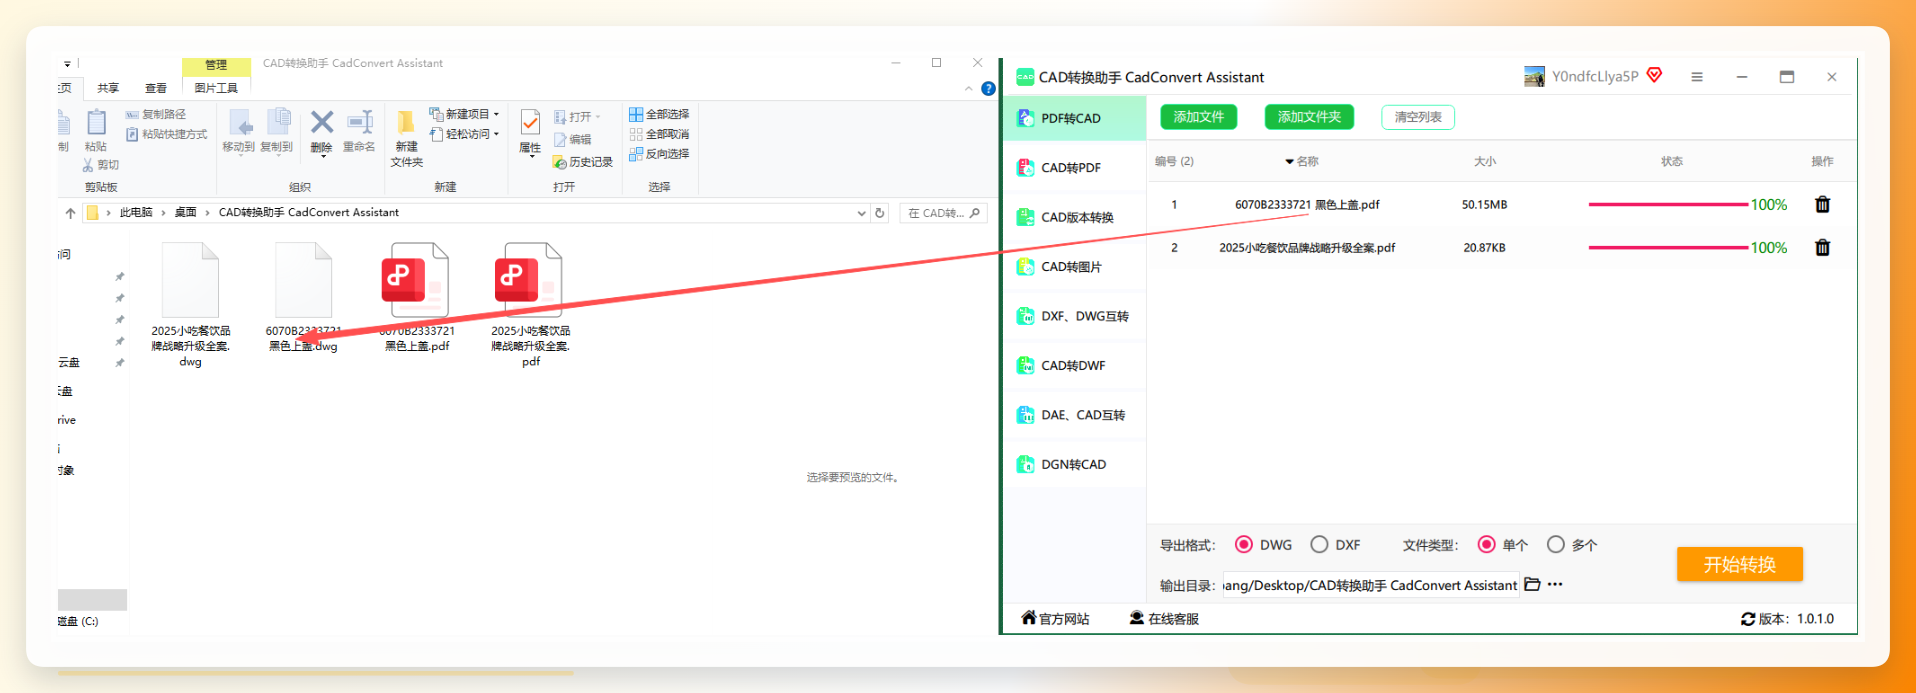Click 重命名 rename in Explorer ribbon
Image resolution: width=1916 pixels, height=693 pixels.
coord(359,132)
